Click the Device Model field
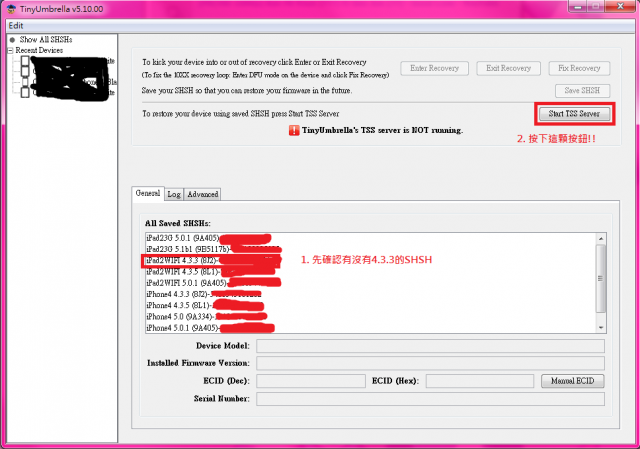 pyautogui.click(x=430, y=346)
